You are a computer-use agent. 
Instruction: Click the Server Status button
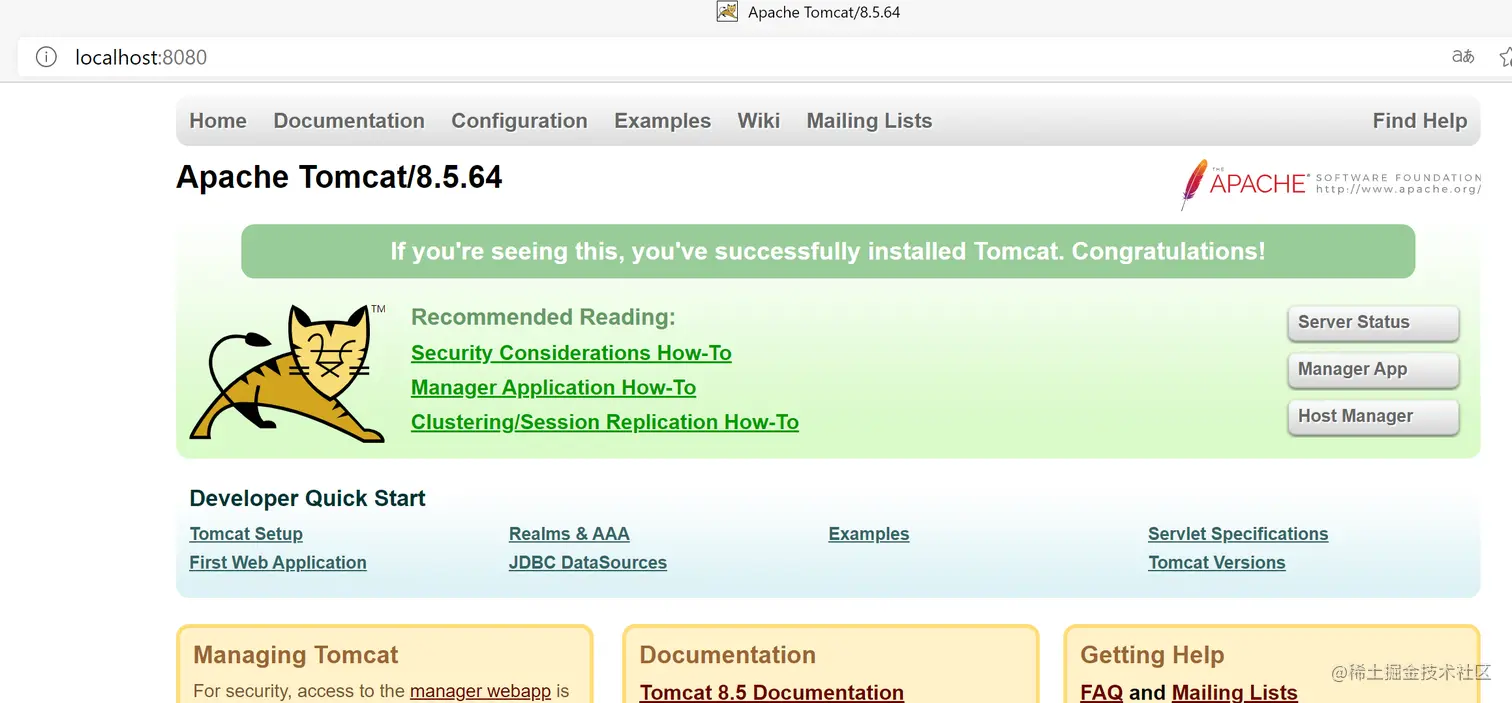coord(1373,323)
